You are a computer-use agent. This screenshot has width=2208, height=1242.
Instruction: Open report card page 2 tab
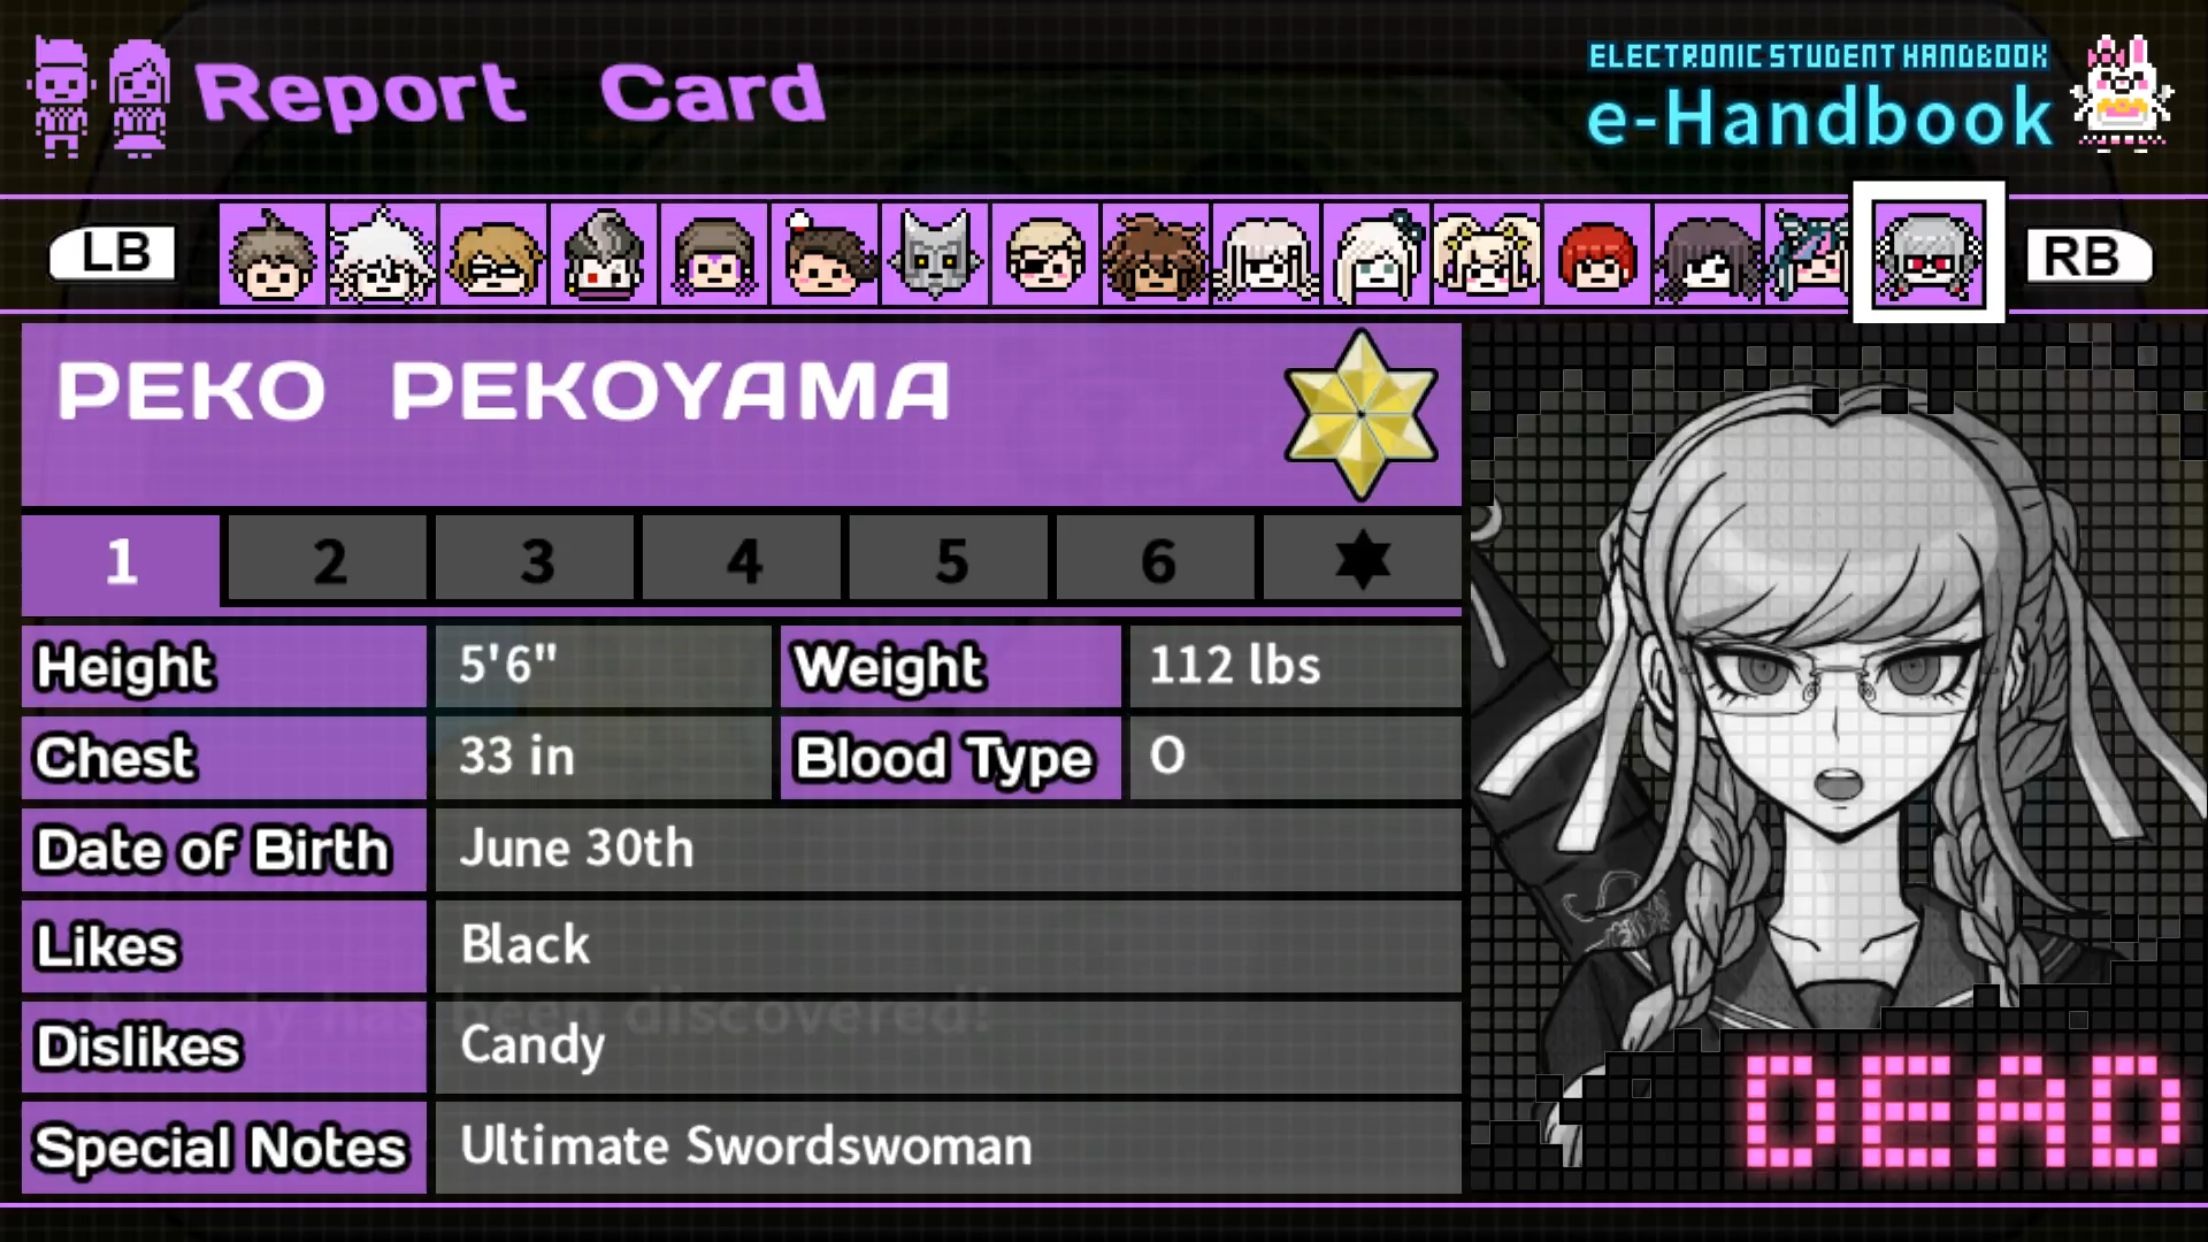point(328,560)
